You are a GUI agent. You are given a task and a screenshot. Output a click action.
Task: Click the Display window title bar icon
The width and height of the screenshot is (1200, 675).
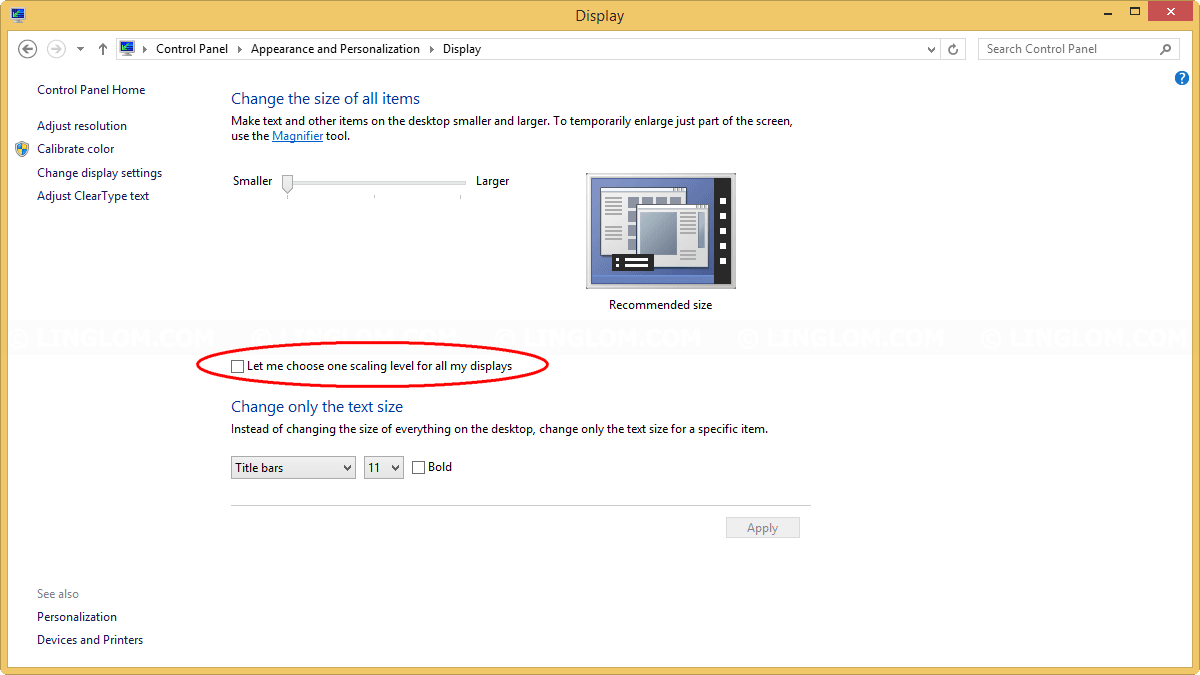point(18,14)
